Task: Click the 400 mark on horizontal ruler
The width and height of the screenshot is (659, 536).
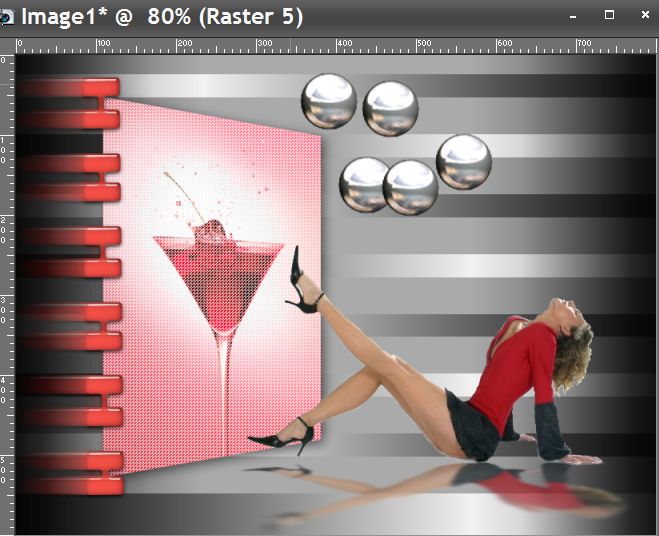Action: click(343, 45)
